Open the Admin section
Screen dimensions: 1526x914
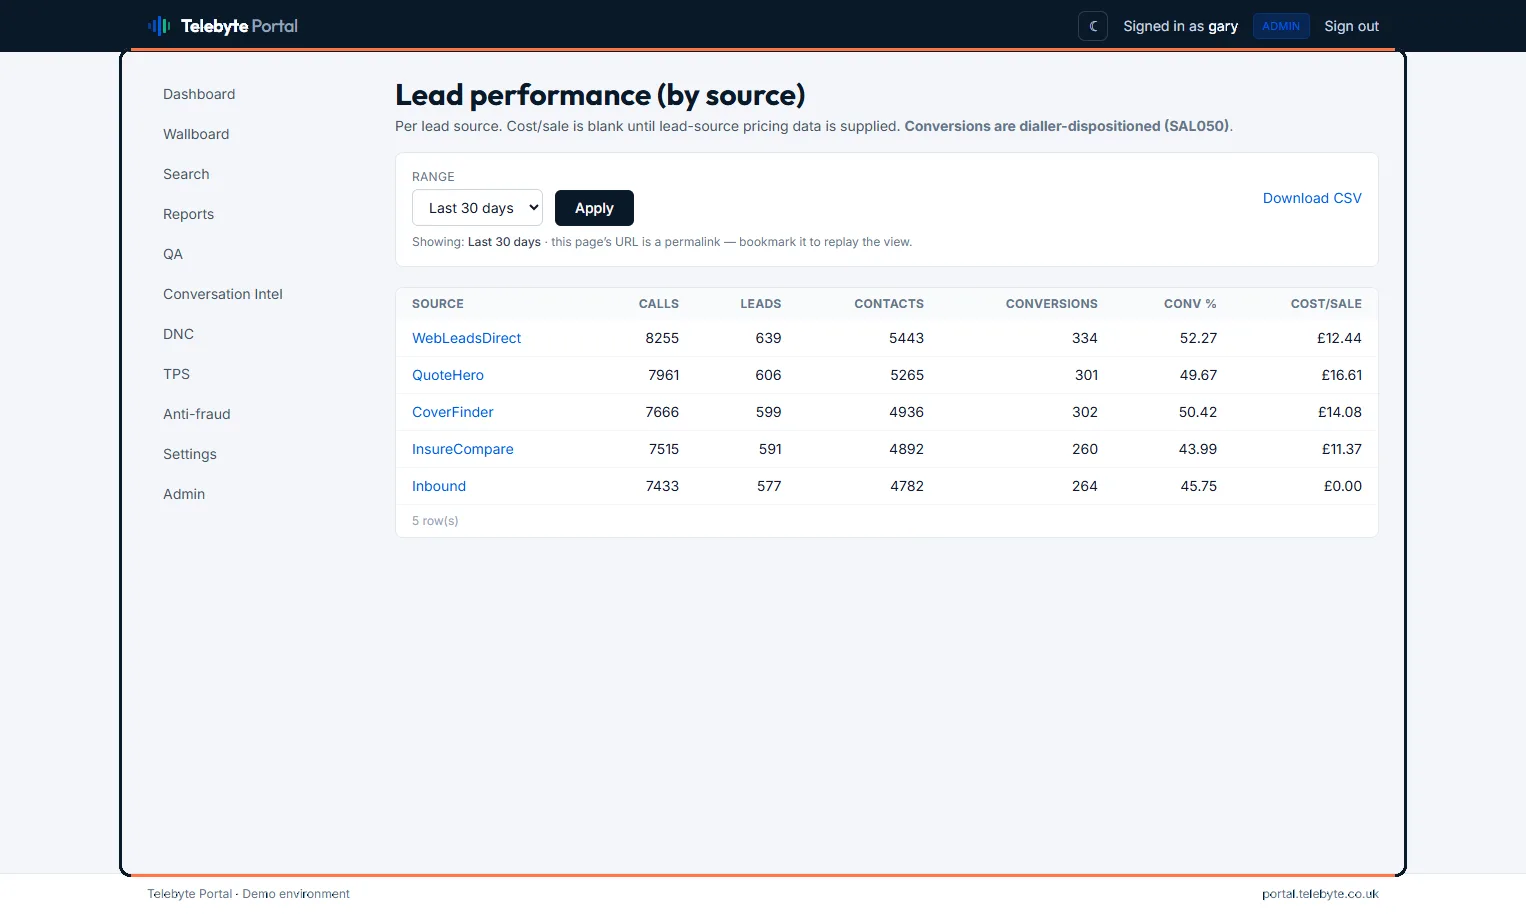[x=184, y=494]
